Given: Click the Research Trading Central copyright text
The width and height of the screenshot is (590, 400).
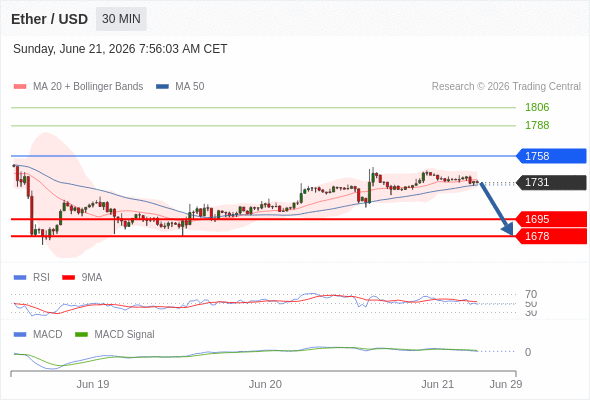Looking at the screenshot, I should coord(506,87).
